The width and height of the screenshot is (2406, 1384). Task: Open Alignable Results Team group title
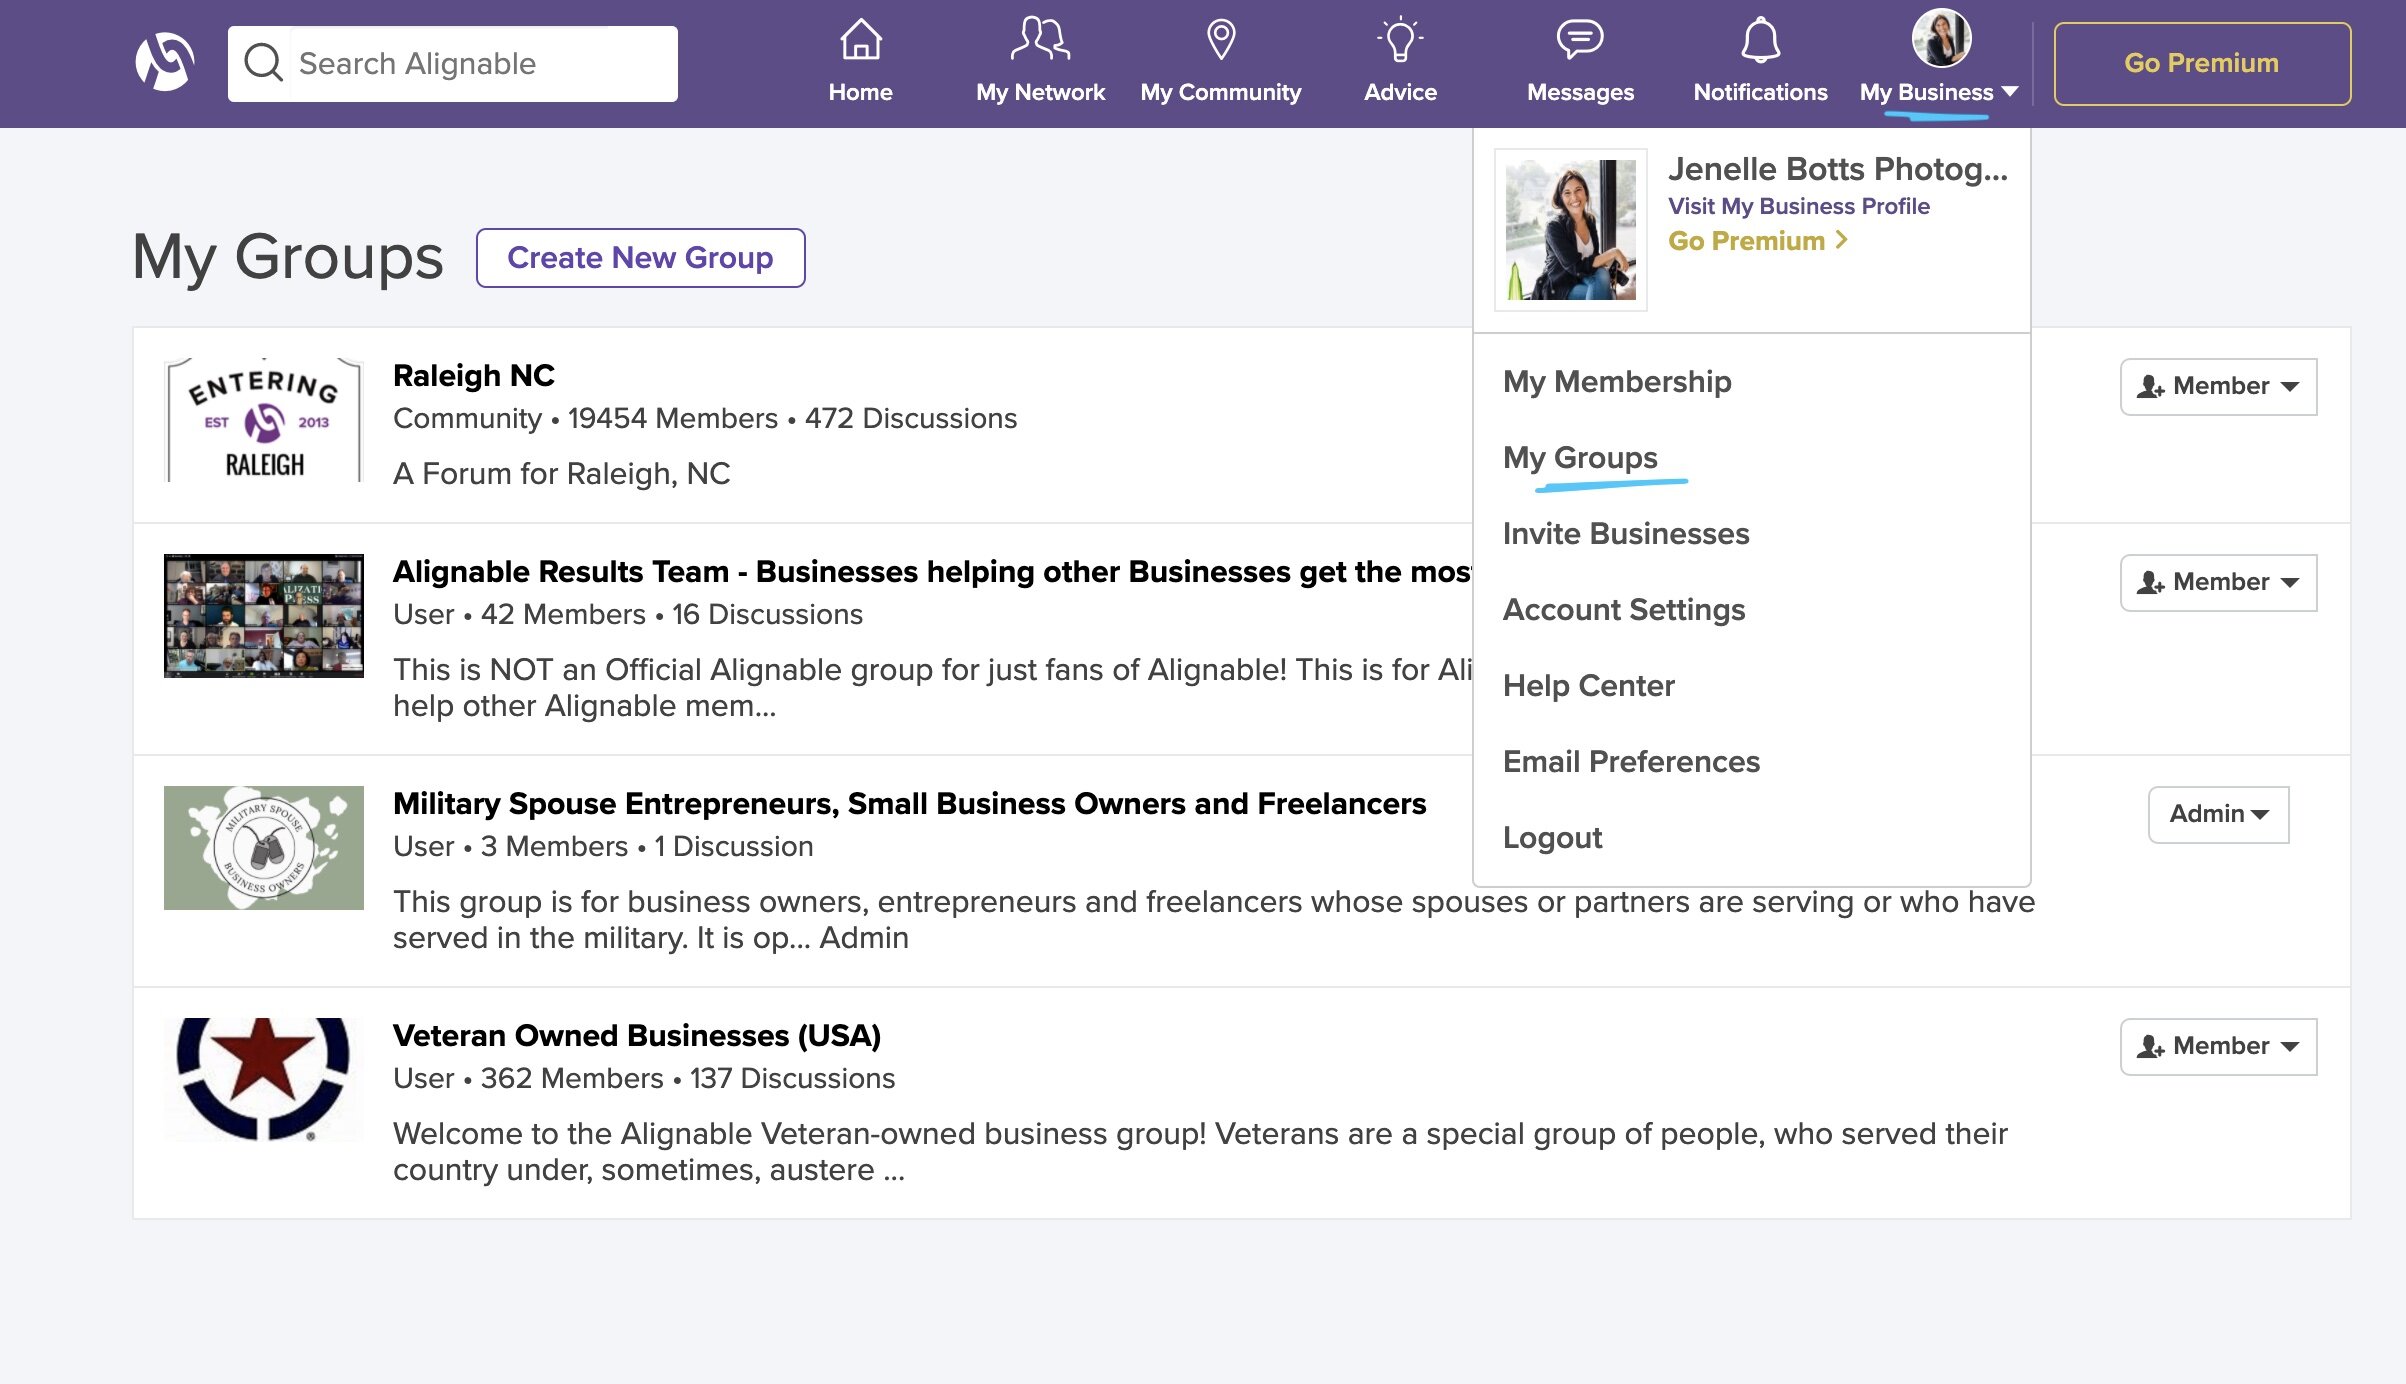931,571
